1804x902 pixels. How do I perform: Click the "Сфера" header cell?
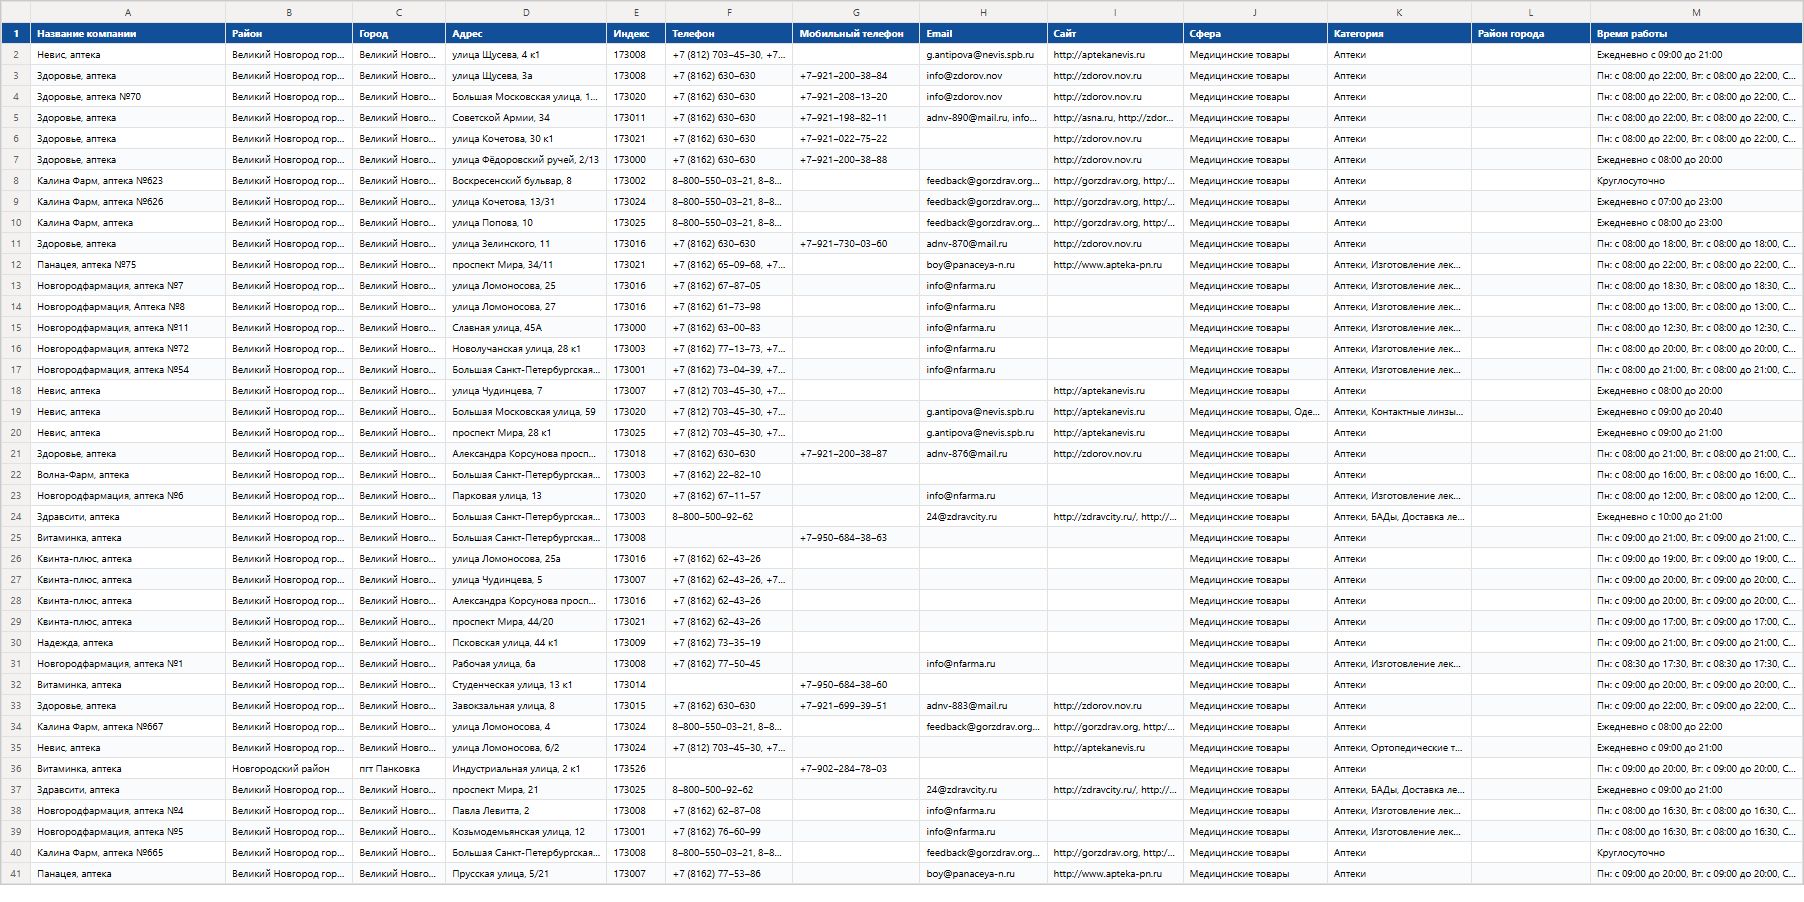coord(1255,33)
